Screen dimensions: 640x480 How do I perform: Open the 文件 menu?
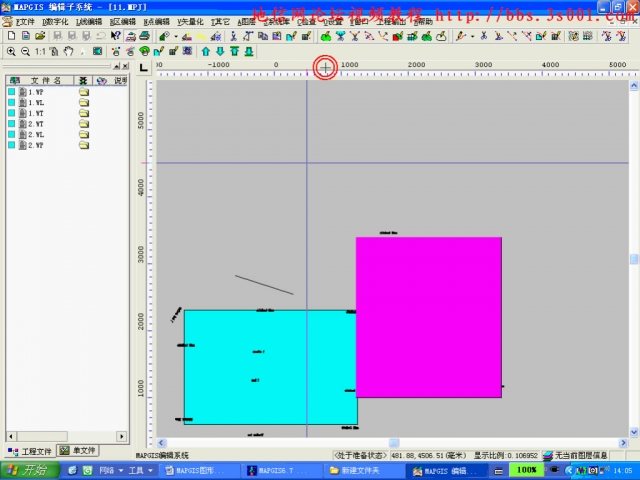pyautogui.click(x=24, y=21)
